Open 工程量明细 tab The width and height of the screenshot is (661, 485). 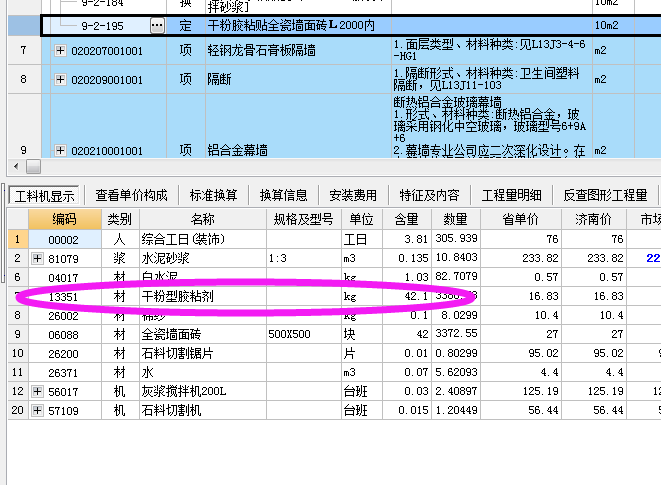511,195
